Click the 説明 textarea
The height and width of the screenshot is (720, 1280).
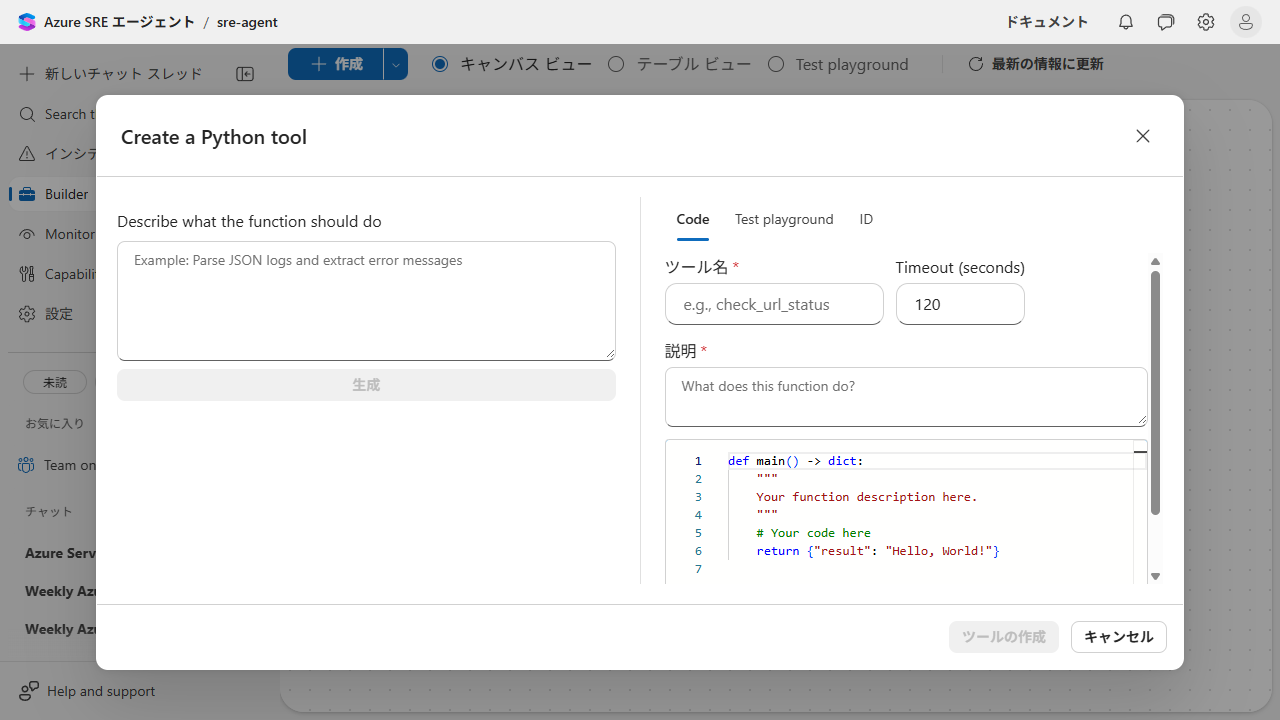pyautogui.click(x=906, y=397)
